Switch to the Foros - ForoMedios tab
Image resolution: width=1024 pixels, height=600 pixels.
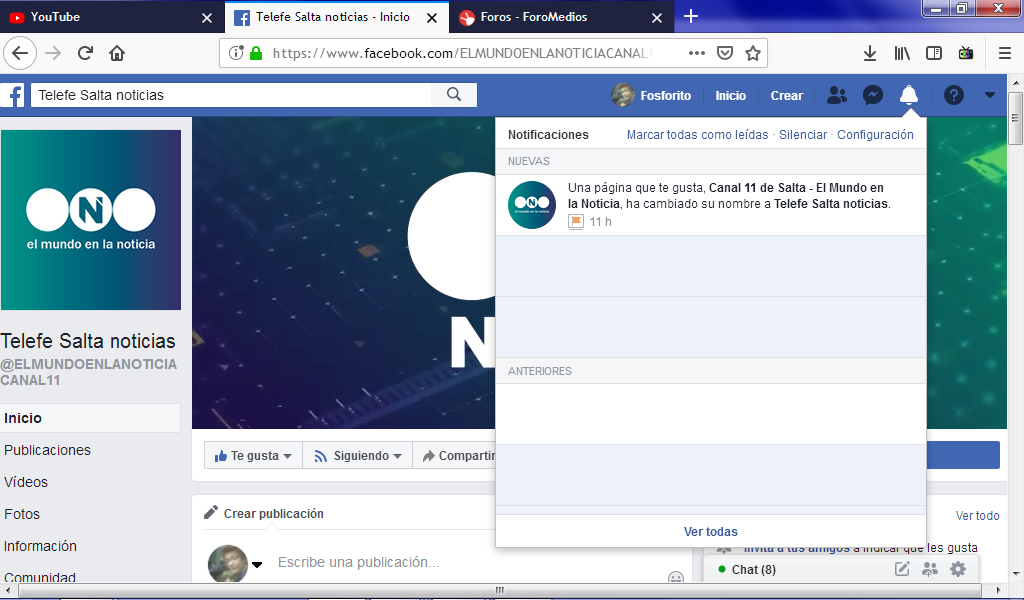click(555, 17)
